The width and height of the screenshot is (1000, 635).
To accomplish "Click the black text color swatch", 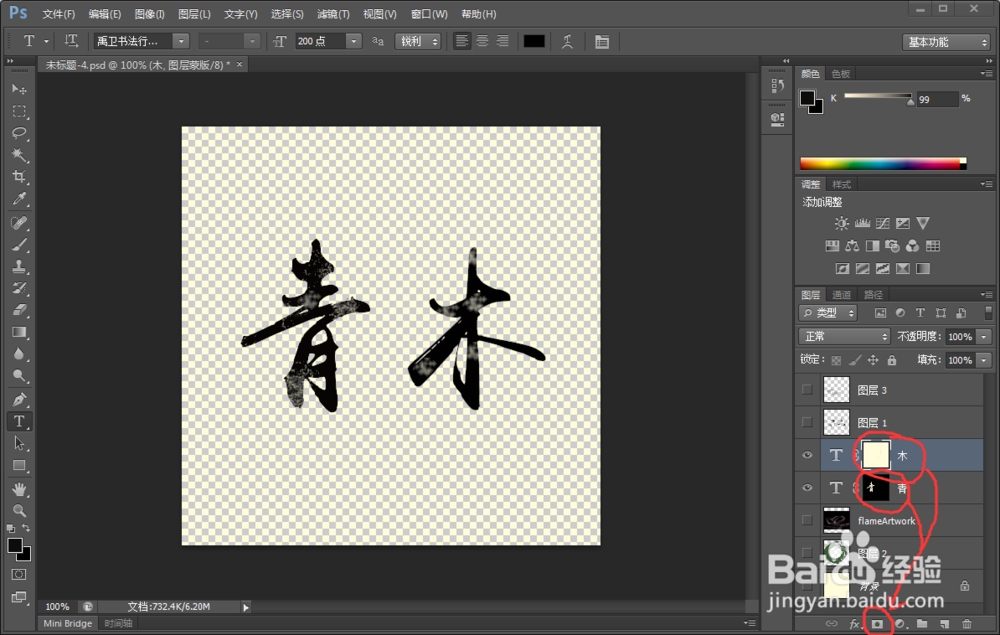I will [533, 41].
